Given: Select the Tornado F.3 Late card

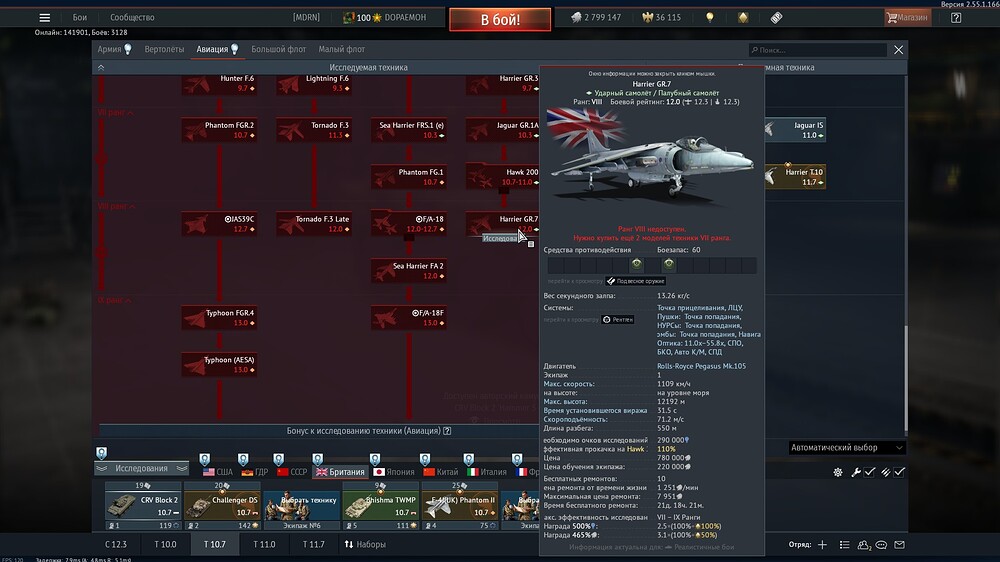Looking at the screenshot, I should pyautogui.click(x=314, y=224).
